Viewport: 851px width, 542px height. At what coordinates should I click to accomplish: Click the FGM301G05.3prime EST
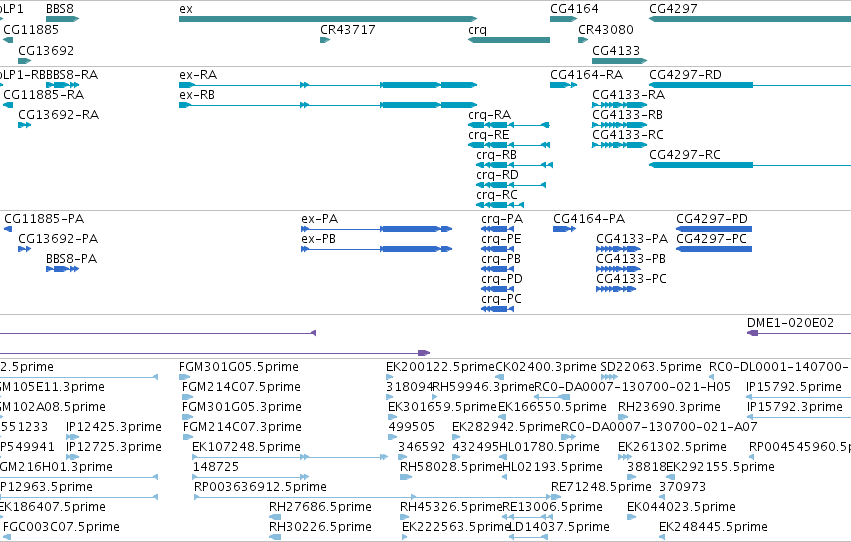point(188,417)
